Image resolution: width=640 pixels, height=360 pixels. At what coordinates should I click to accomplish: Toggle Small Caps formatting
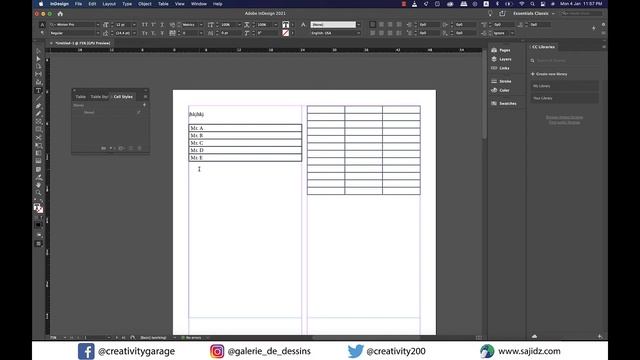coord(144,33)
